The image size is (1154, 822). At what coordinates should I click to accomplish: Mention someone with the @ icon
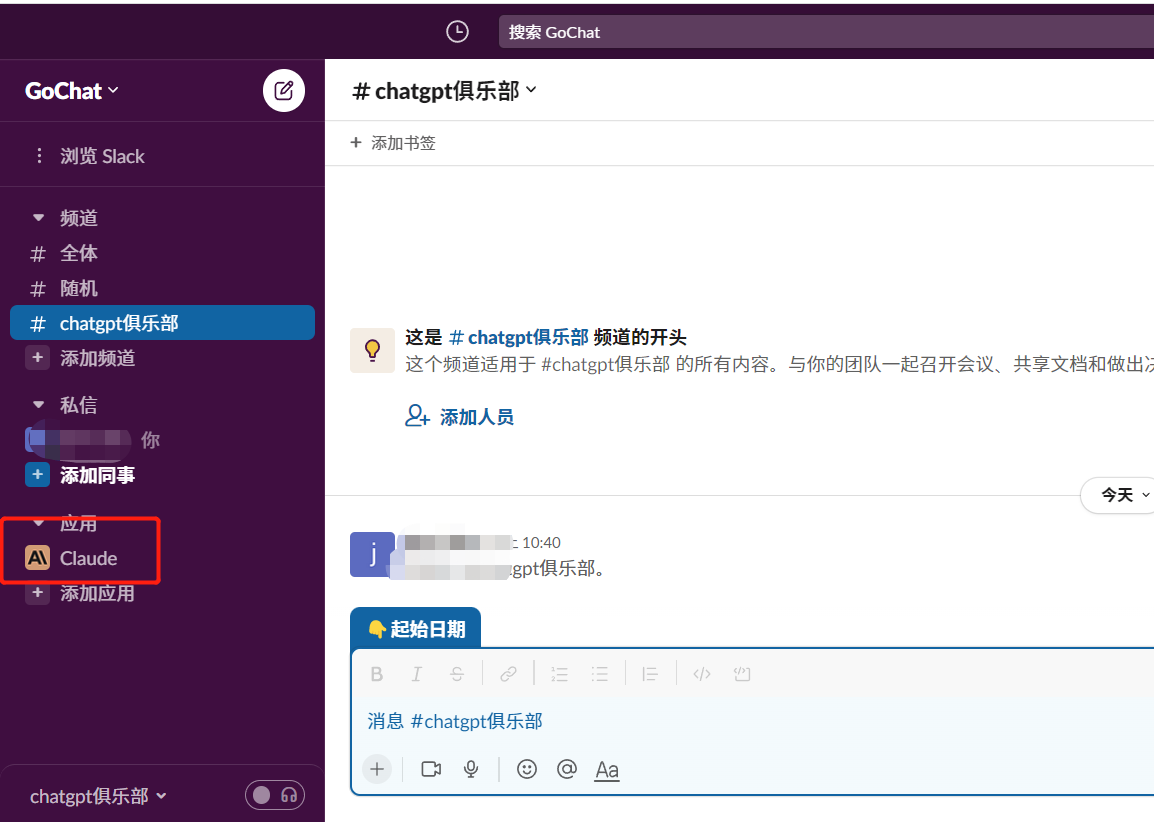point(567,769)
